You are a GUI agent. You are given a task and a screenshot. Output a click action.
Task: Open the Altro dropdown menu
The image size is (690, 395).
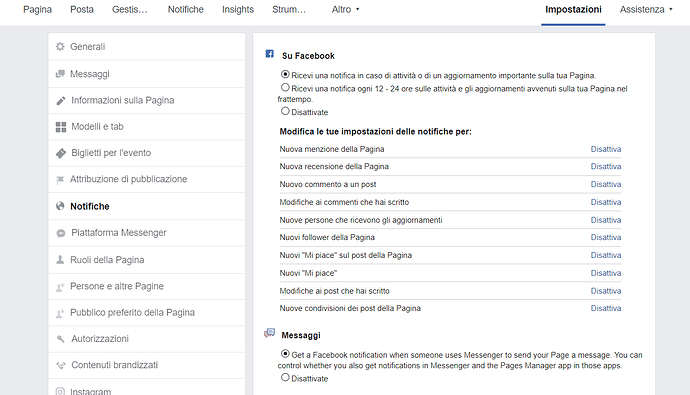coord(345,9)
